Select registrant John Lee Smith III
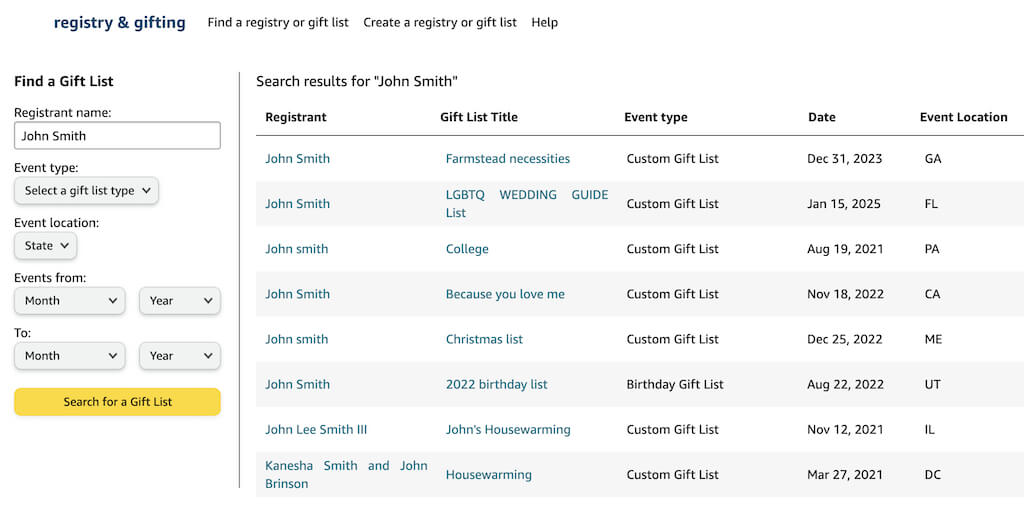Viewport: 1024px width, 507px height. coord(316,429)
